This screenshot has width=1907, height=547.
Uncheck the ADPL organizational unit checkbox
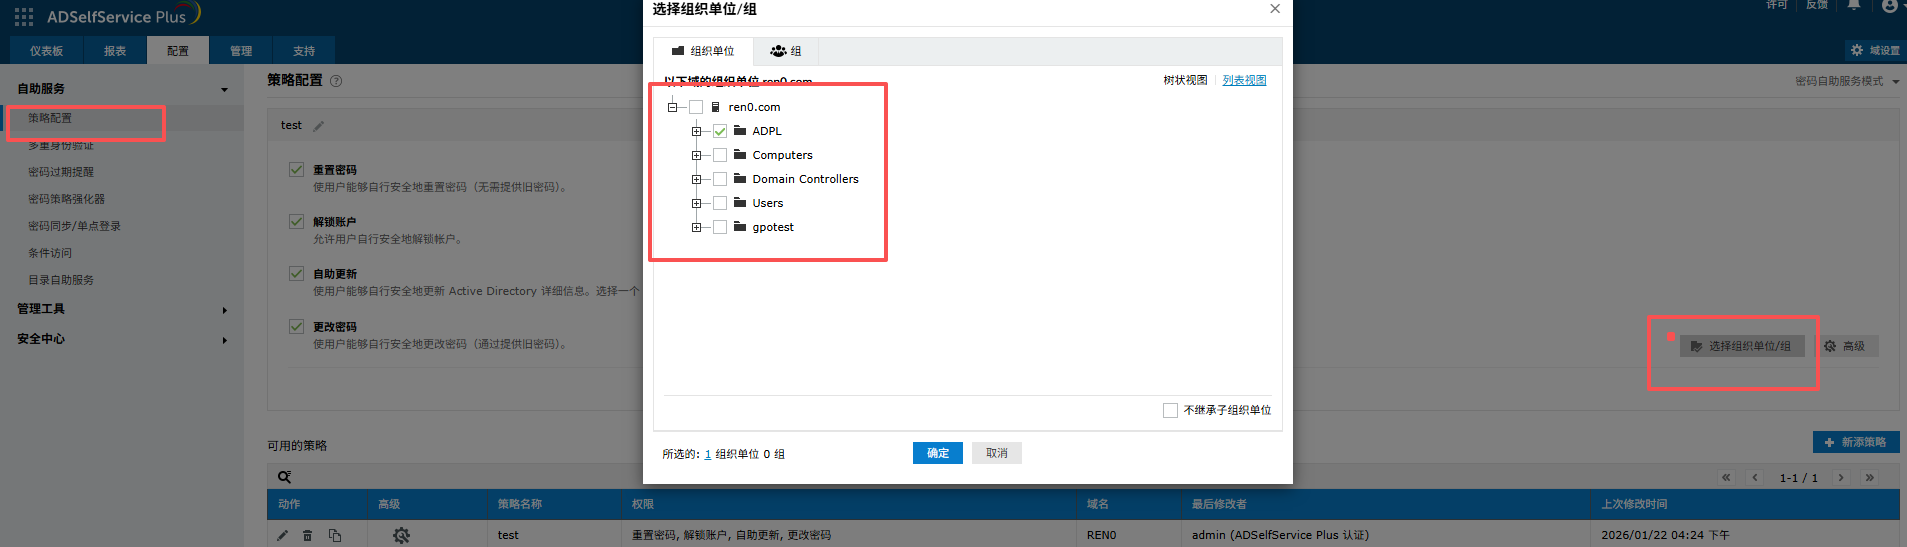720,131
